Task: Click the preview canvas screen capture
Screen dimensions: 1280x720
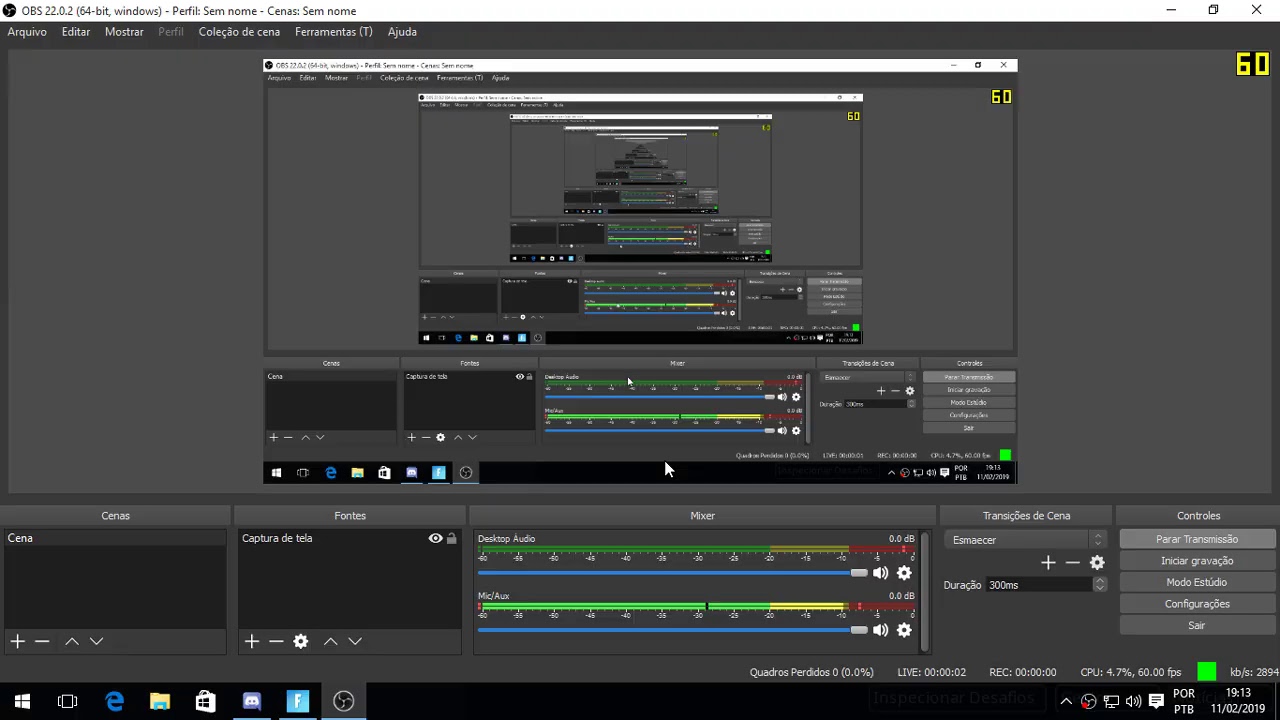Action: [640, 271]
